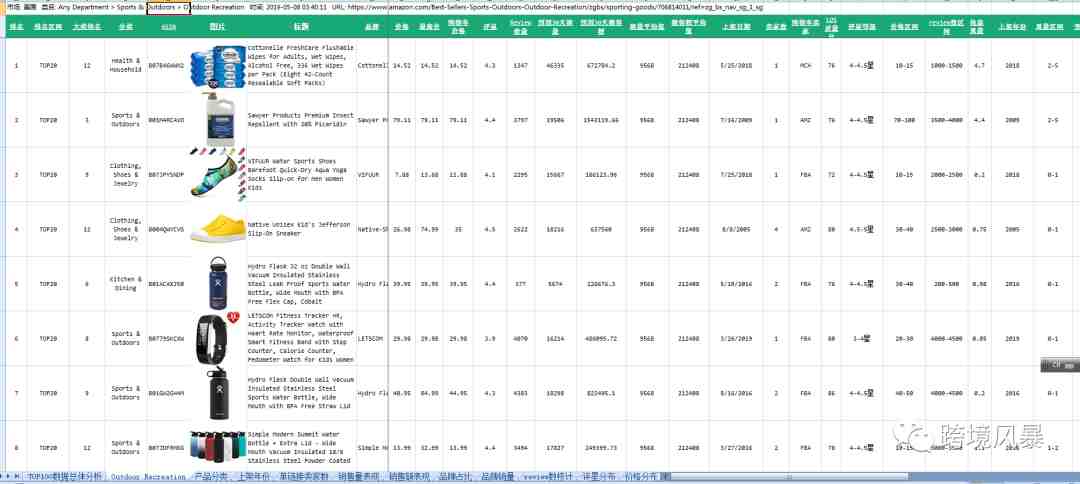1080x484 pixels.
Task: Click the blue Hydro Flask 32 oz image
Action: (x=218, y=283)
